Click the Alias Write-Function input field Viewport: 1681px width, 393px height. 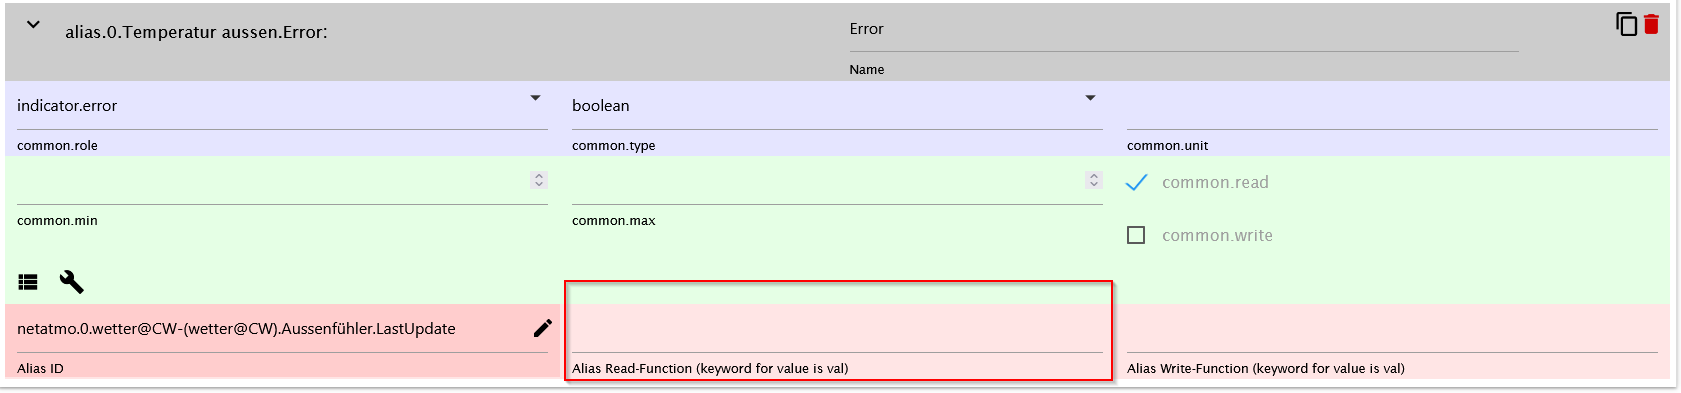coord(1392,330)
